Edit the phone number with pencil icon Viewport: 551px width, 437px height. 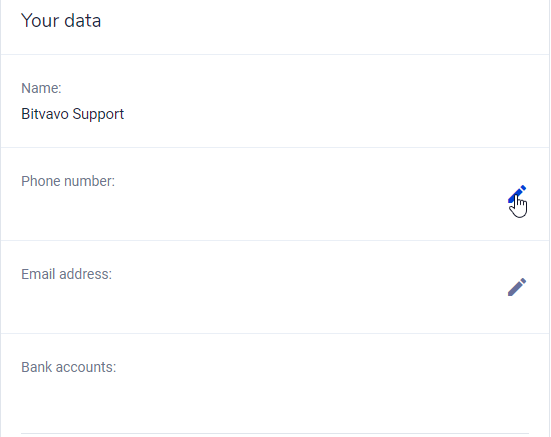point(517,194)
